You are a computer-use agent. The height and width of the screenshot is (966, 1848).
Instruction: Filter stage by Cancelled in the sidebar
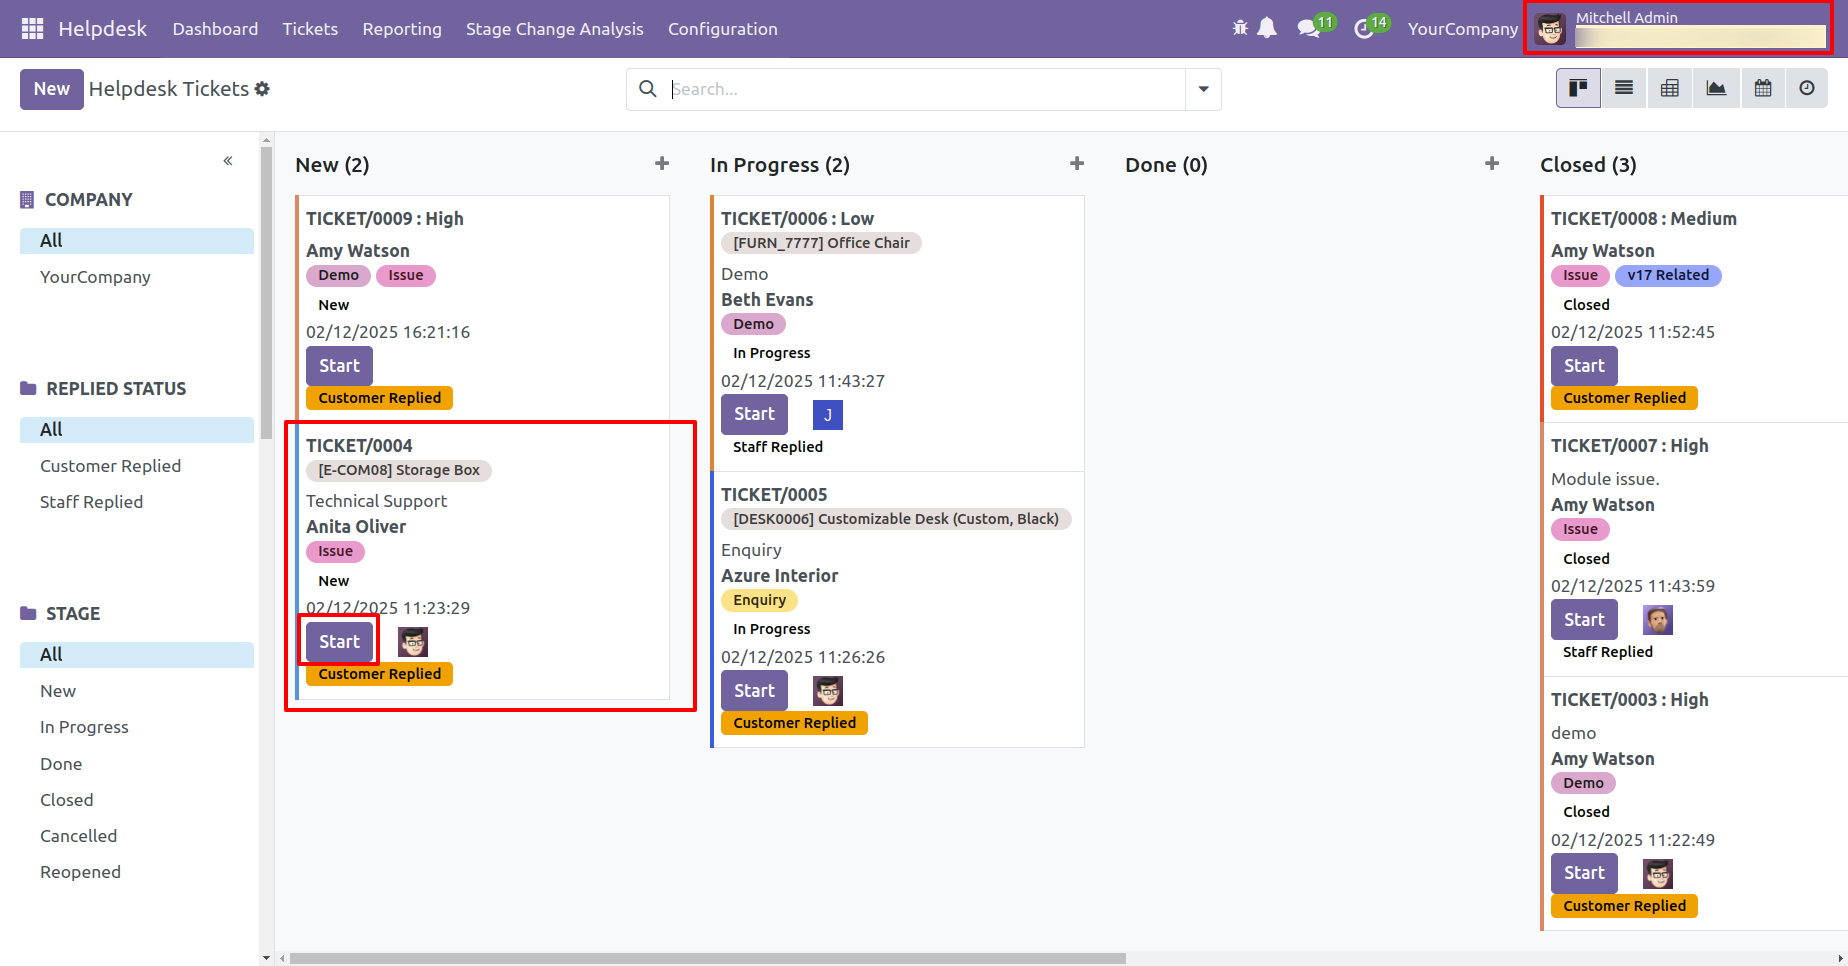(x=78, y=836)
